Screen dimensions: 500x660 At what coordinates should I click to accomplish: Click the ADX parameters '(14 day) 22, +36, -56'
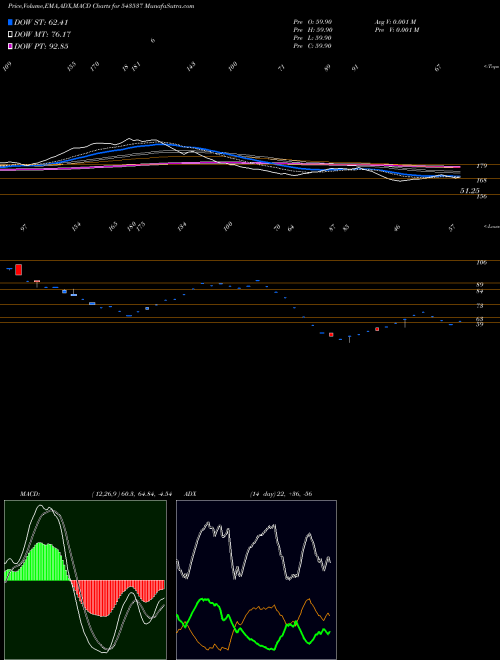click(280, 493)
